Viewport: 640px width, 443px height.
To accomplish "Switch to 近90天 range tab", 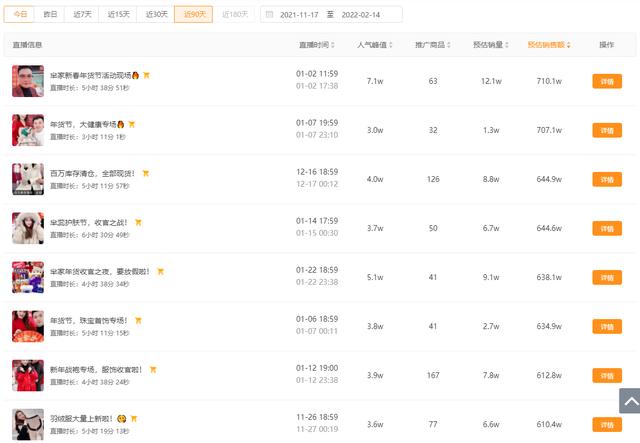I will coord(193,15).
